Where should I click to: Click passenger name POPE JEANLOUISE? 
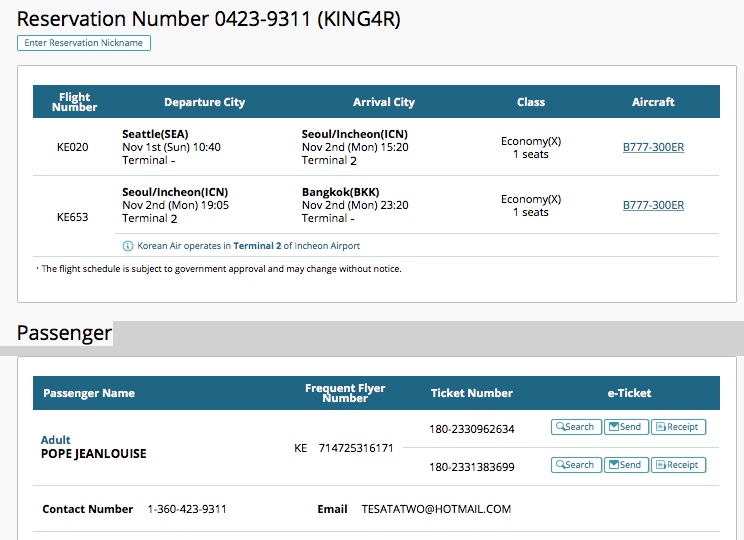click(93, 454)
